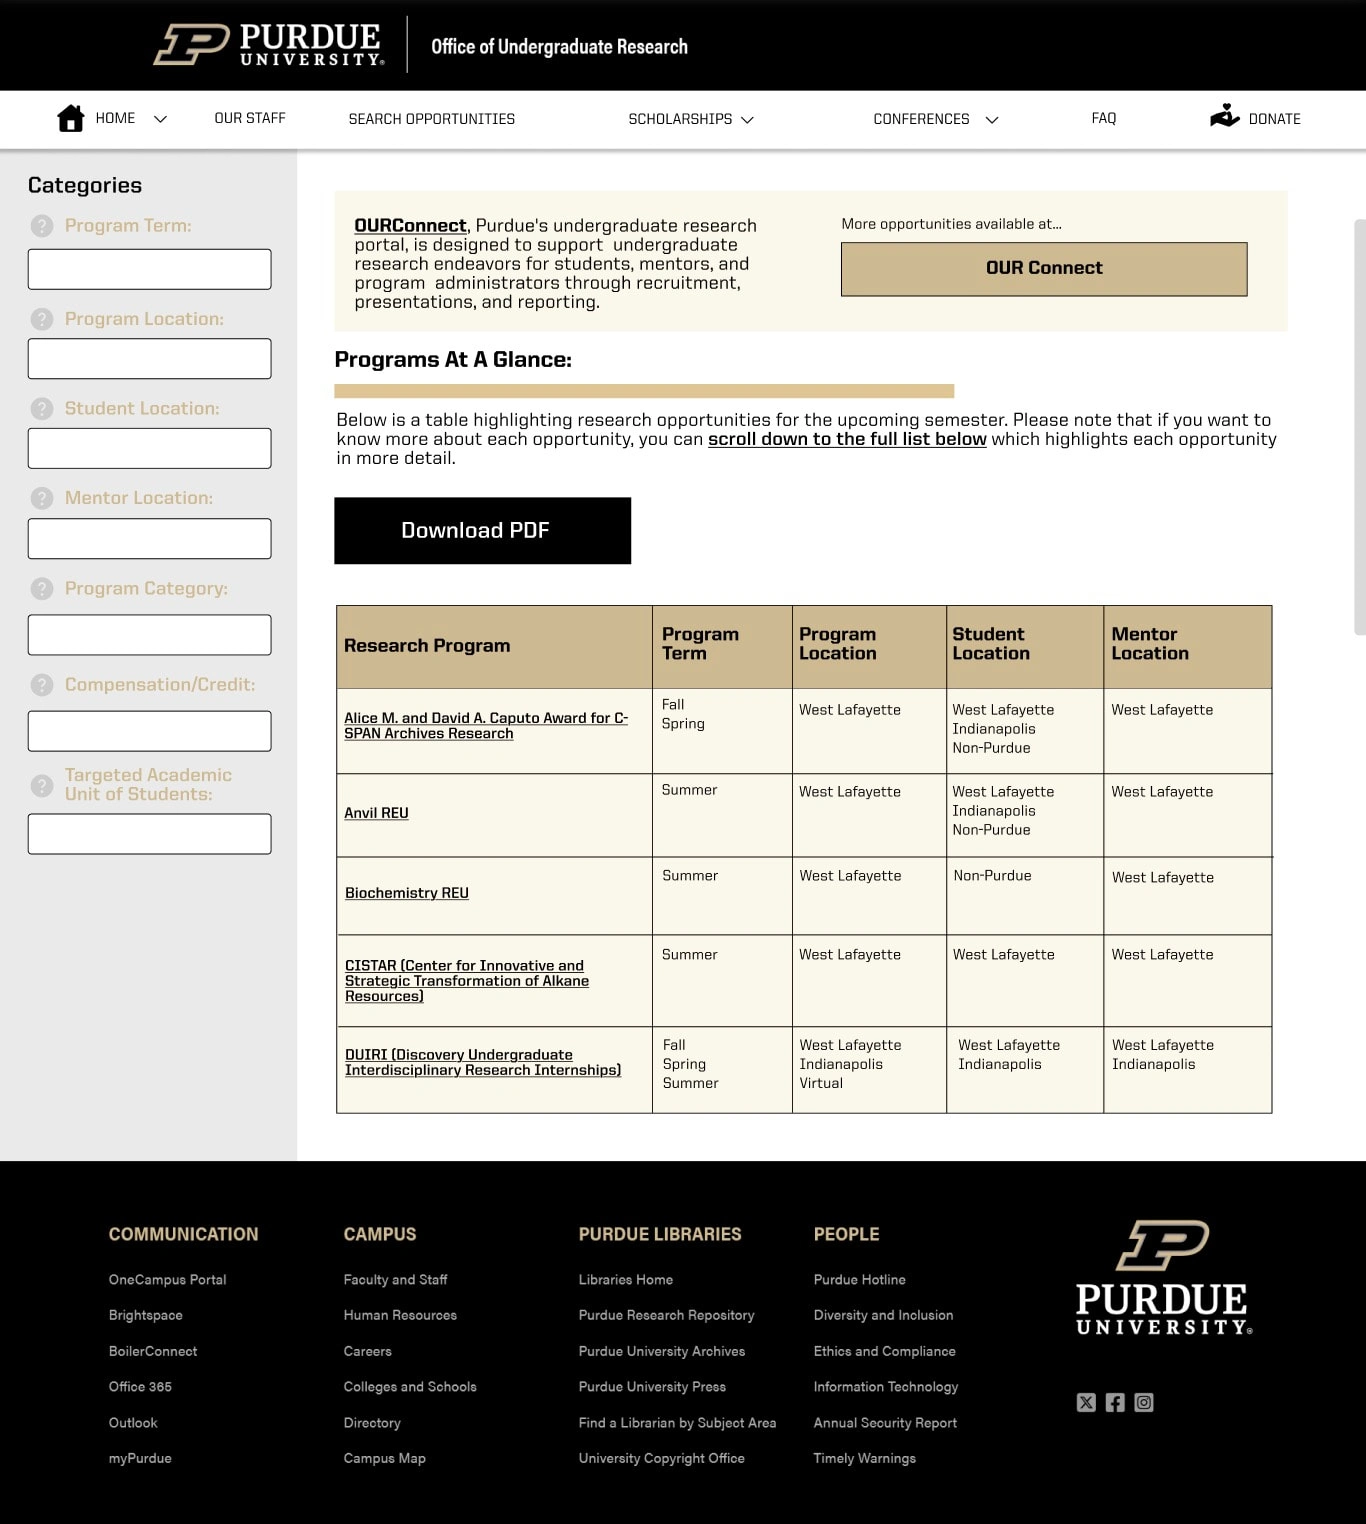Open Alice M. and David A. Caputo Award link

point(486,726)
